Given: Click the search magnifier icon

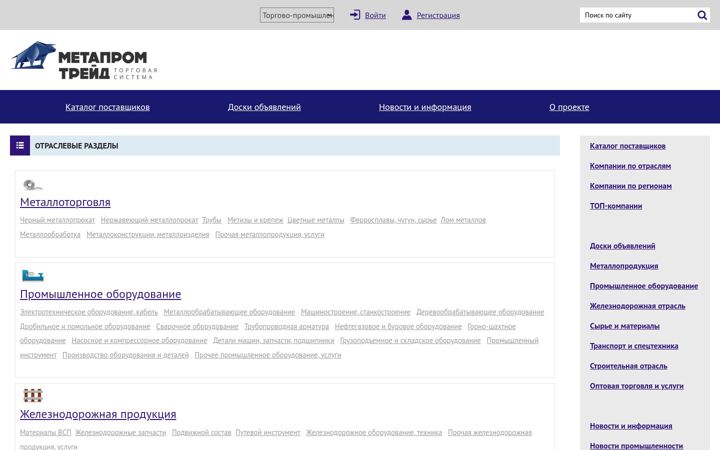Looking at the screenshot, I should point(702,15).
